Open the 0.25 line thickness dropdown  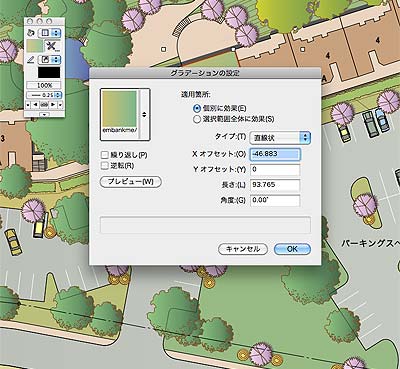click(44, 95)
